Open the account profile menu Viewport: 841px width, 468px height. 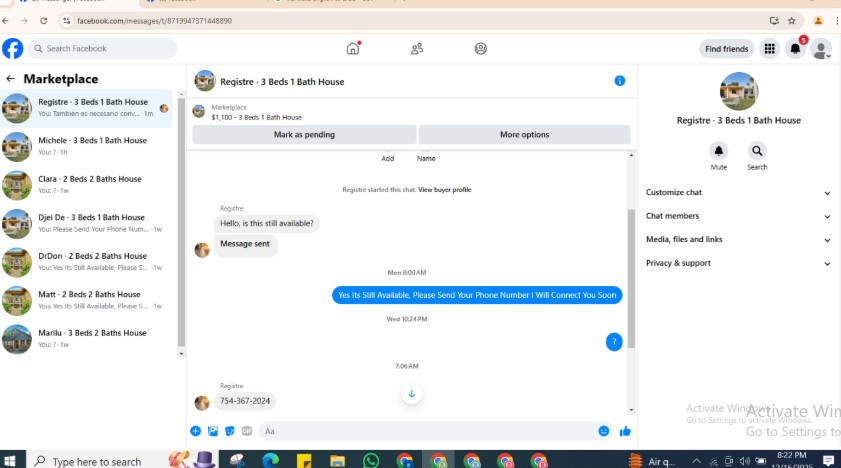coord(821,49)
